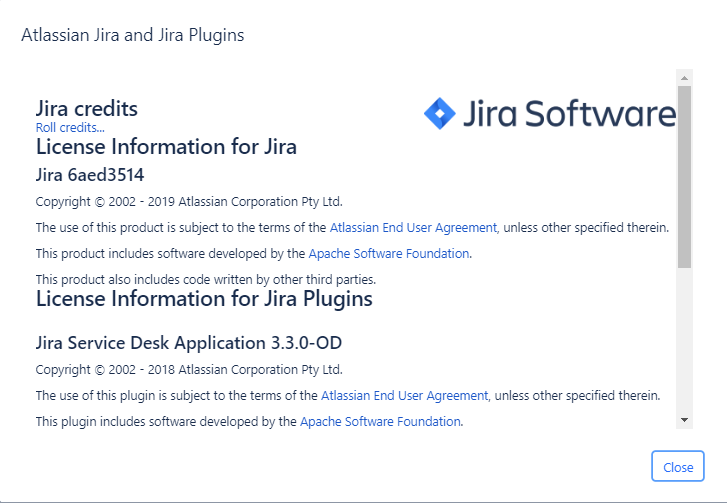Click the third parties code sentence
Image resolution: width=727 pixels, height=503 pixels.
coord(206,280)
